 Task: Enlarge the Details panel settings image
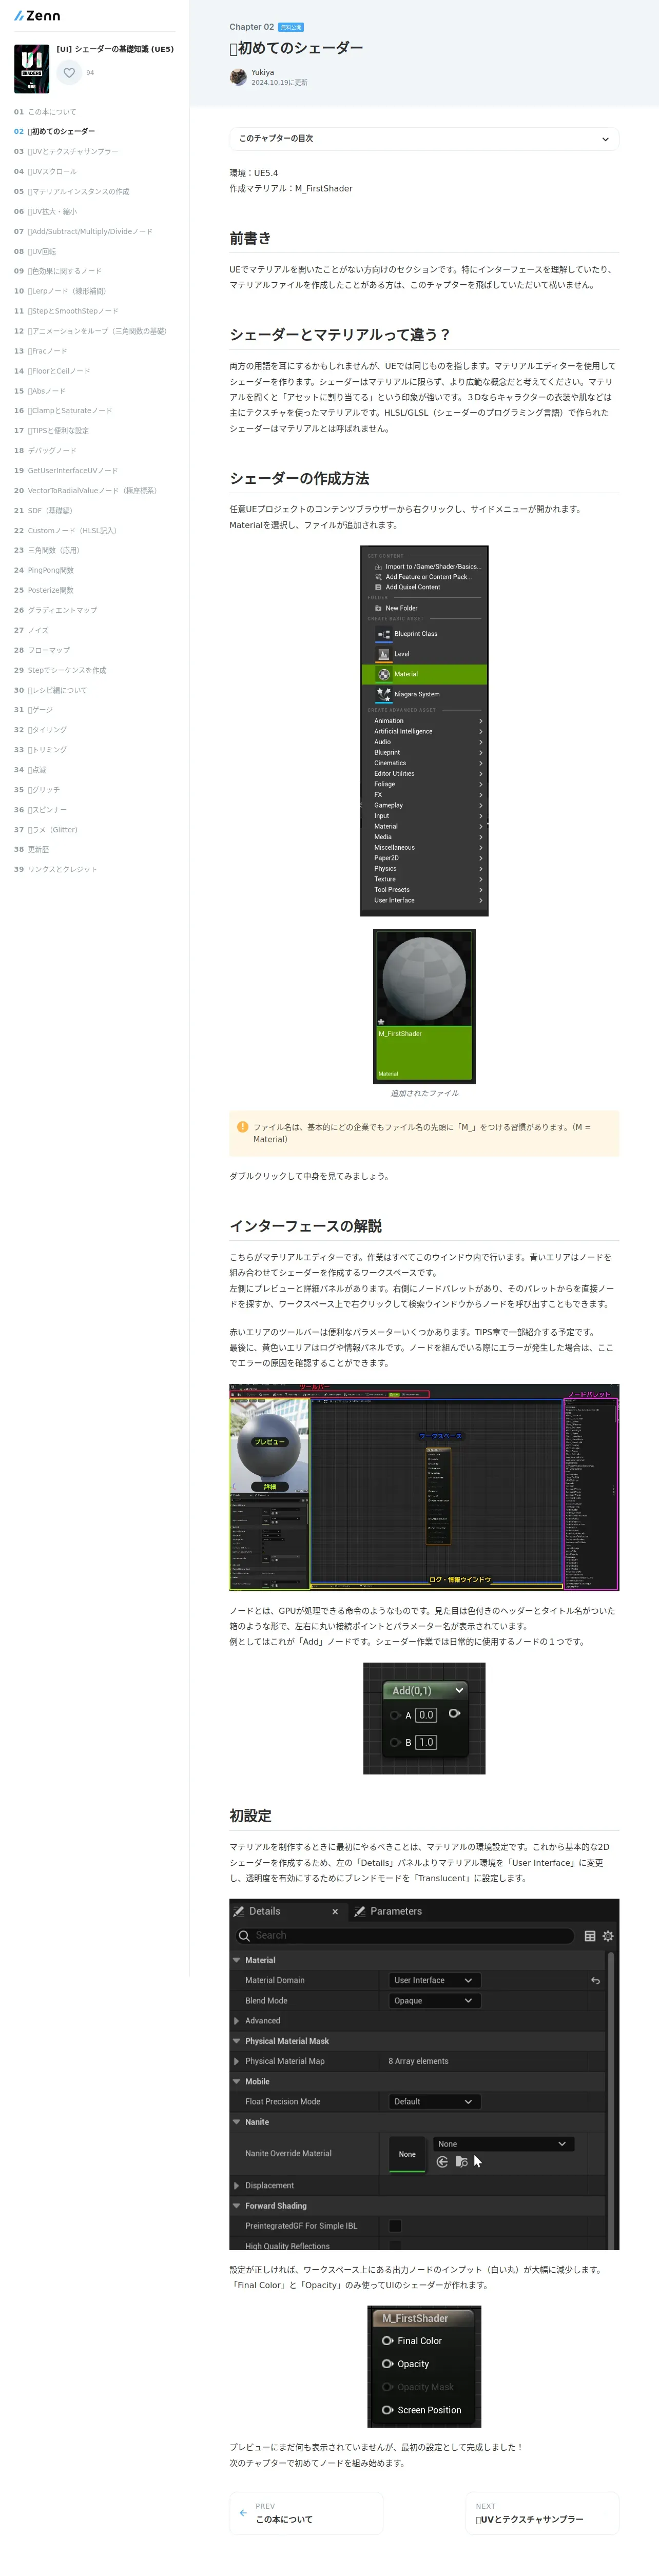(x=424, y=2075)
